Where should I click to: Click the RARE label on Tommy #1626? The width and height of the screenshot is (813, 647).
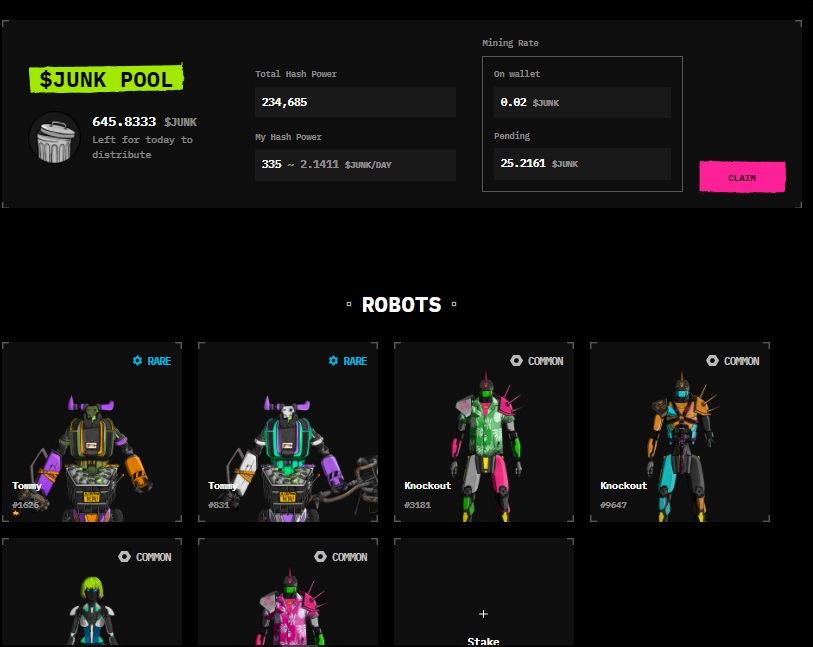pyautogui.click(x=159, y=361)
